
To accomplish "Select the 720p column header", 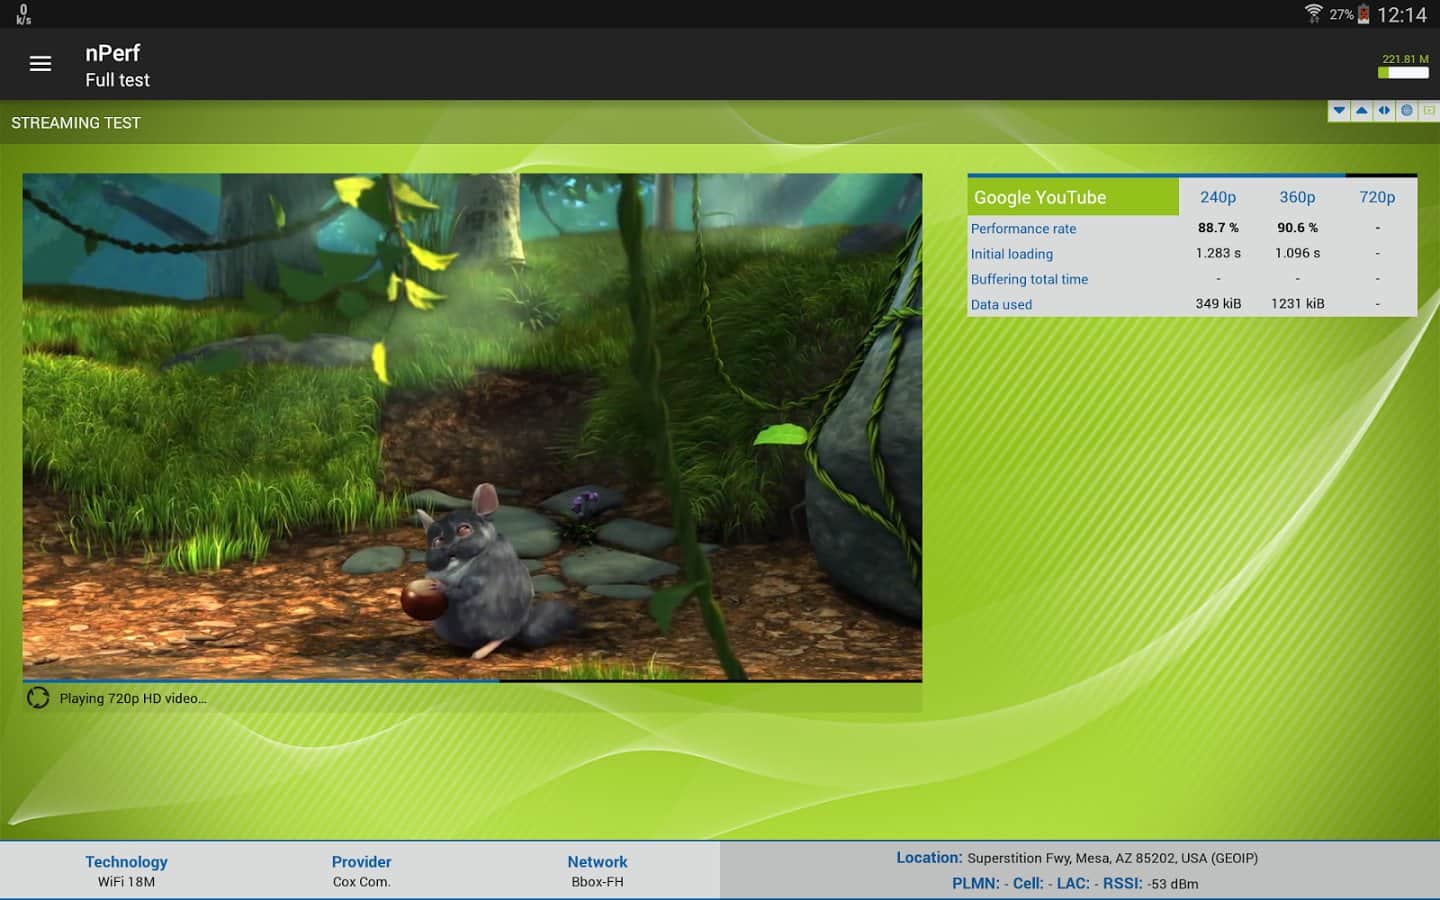I will [x=1376, y=197].
